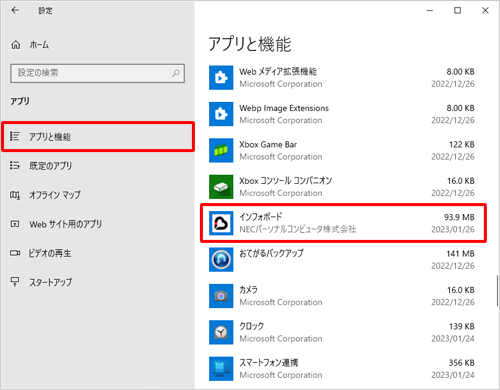Maximize the Settings window

coord(458,10)
